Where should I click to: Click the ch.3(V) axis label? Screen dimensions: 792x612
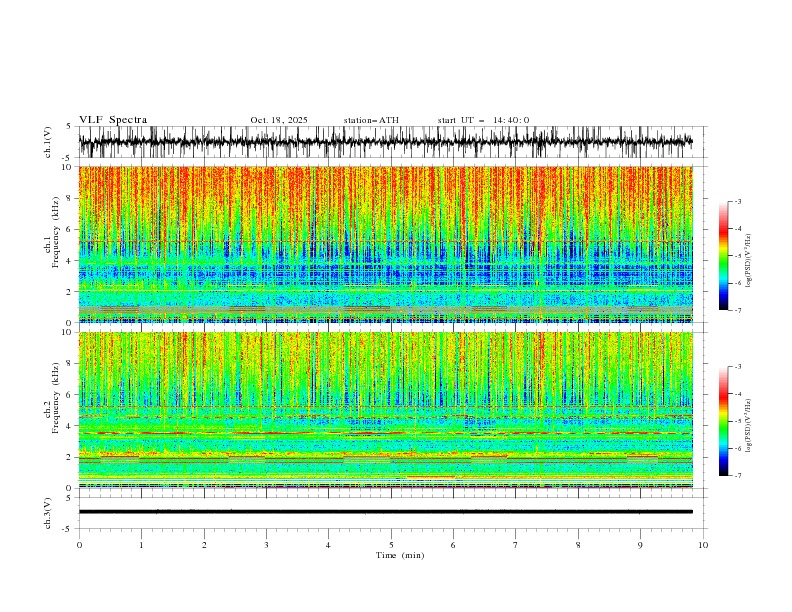click(48, 513)
